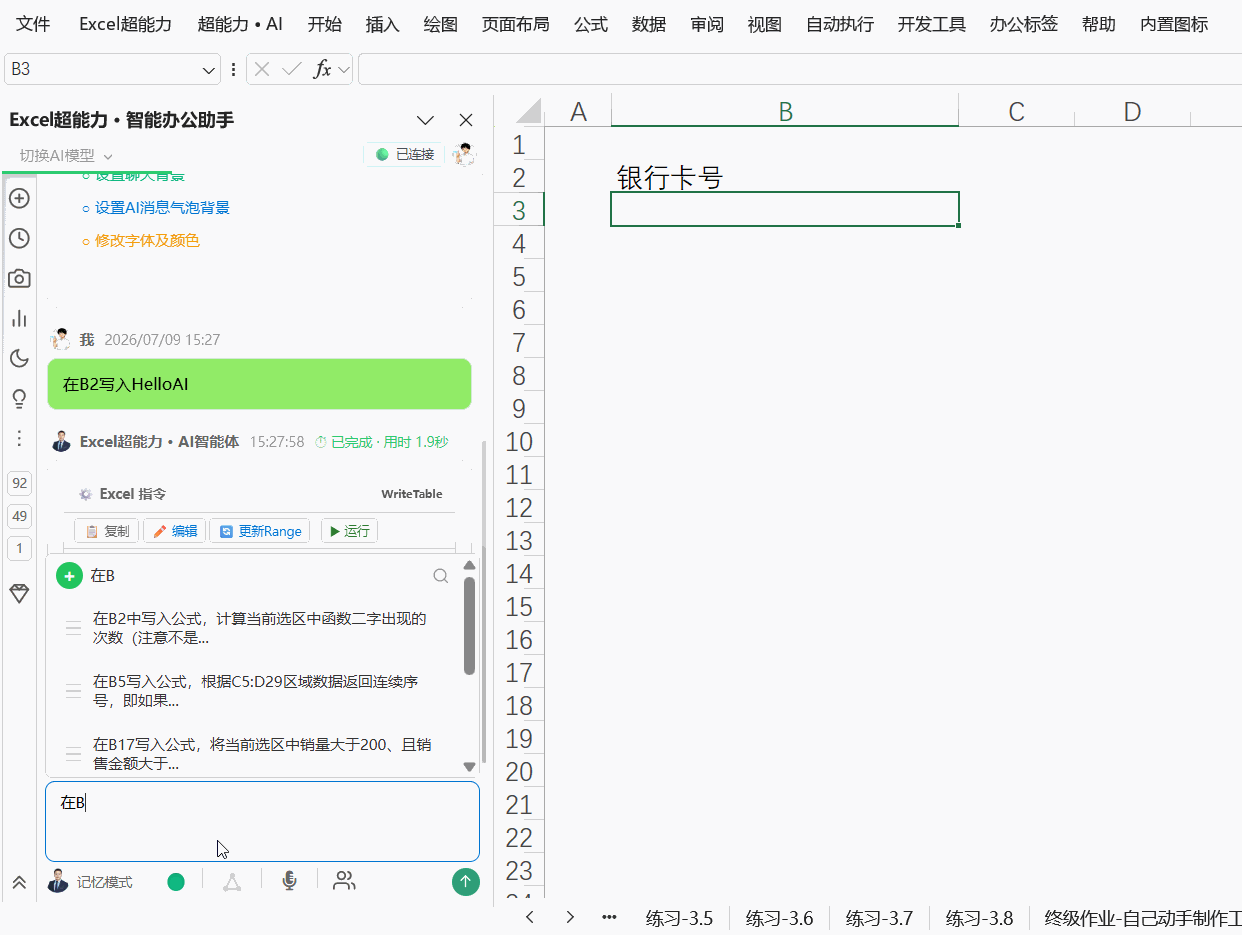Click the 设置AI消息气泡背景 link
The width and height of the screenshot is (1242, 935).
click(163, 208)
